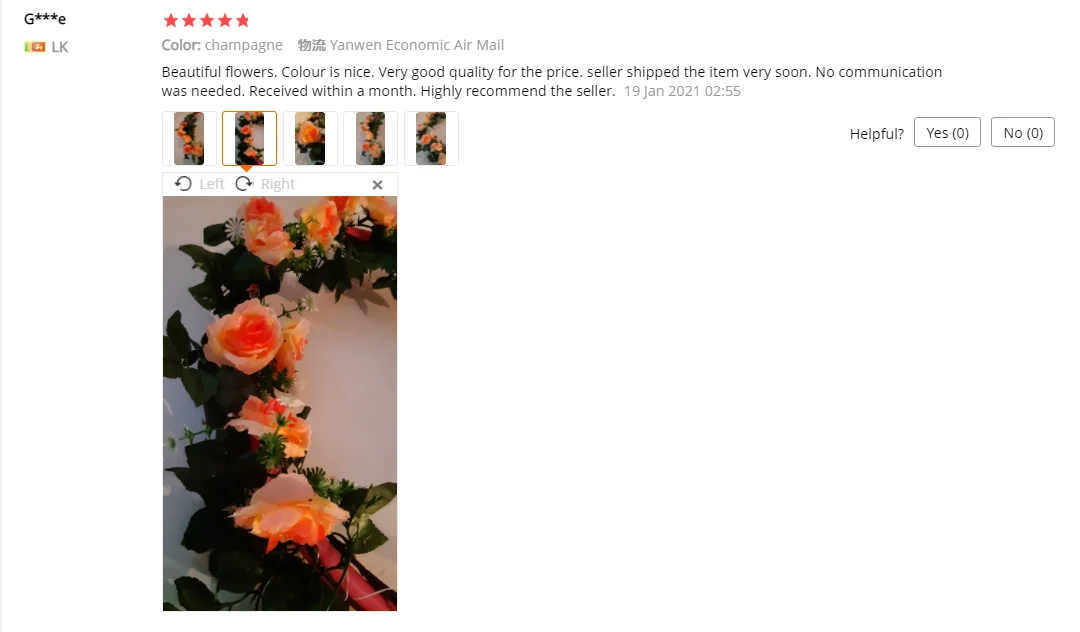The image size is (1080, 632).
Task: Click the Sri Lanka flag icon
Action: click(x=34, y=47)
